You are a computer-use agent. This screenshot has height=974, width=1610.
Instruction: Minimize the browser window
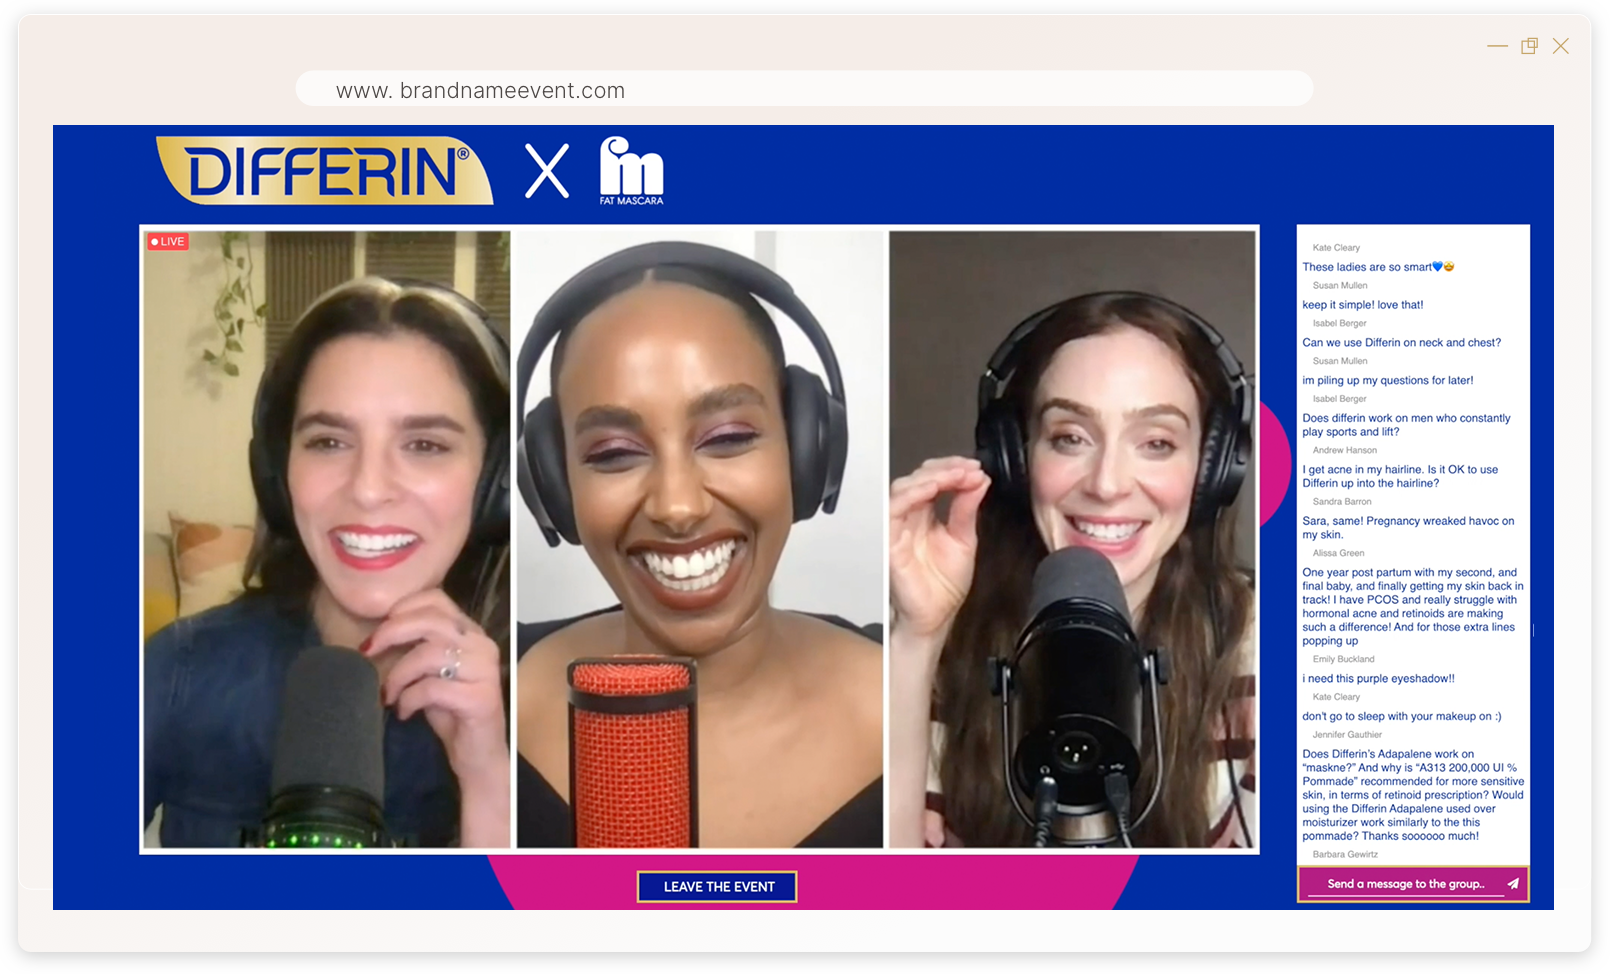pyautogui.click(x=1497, y=46)
